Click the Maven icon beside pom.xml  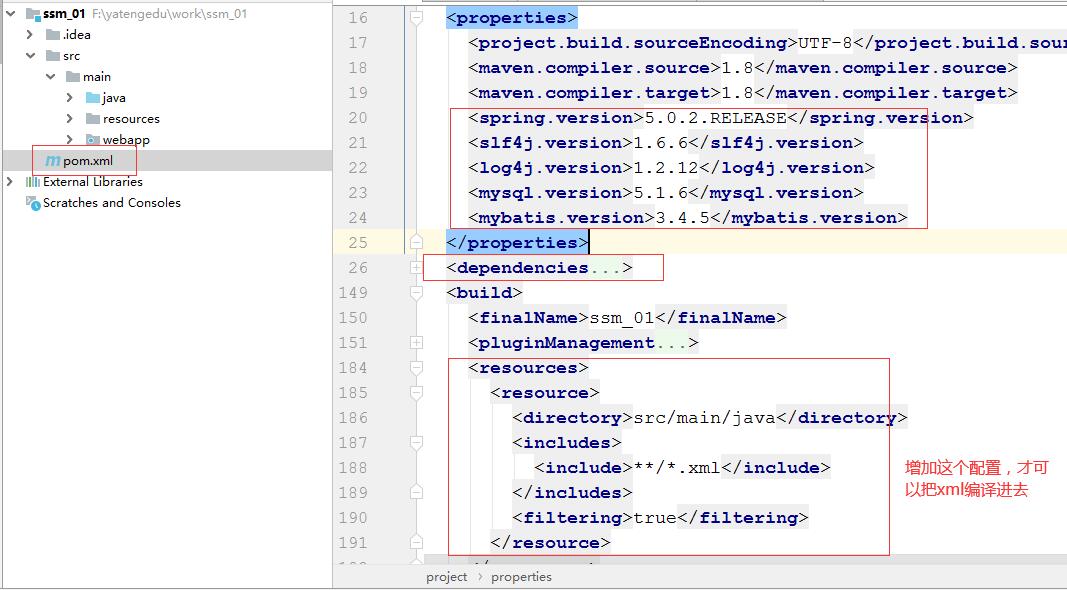(52, 161)
